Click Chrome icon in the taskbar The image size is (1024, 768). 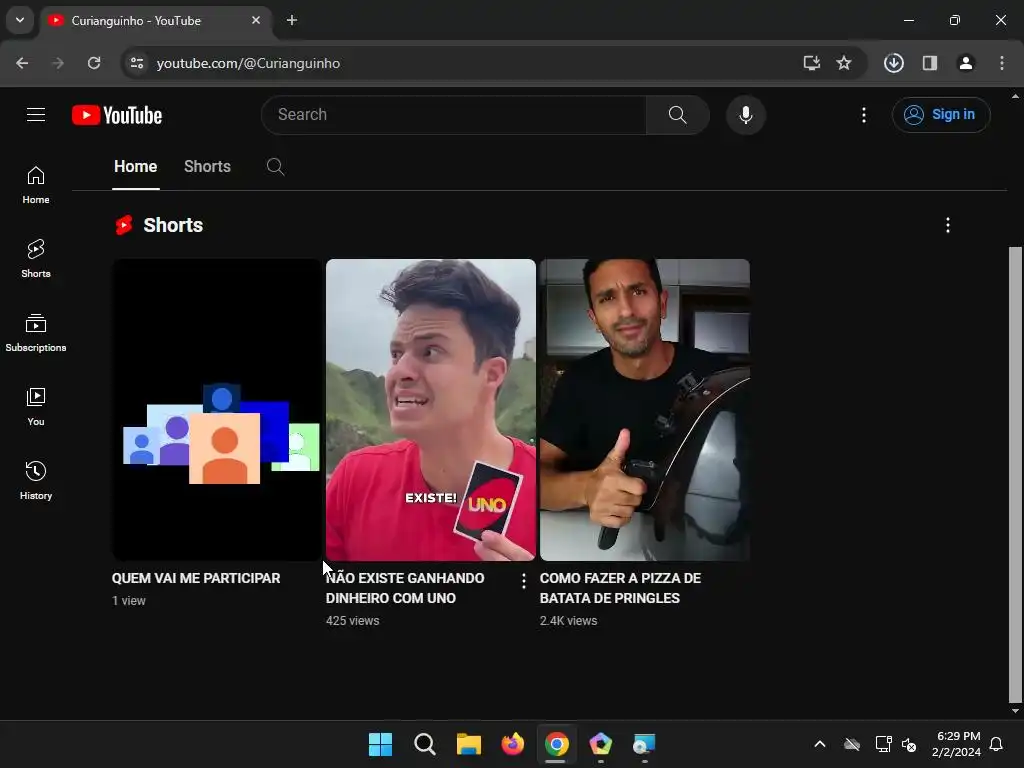coord(556,744)
